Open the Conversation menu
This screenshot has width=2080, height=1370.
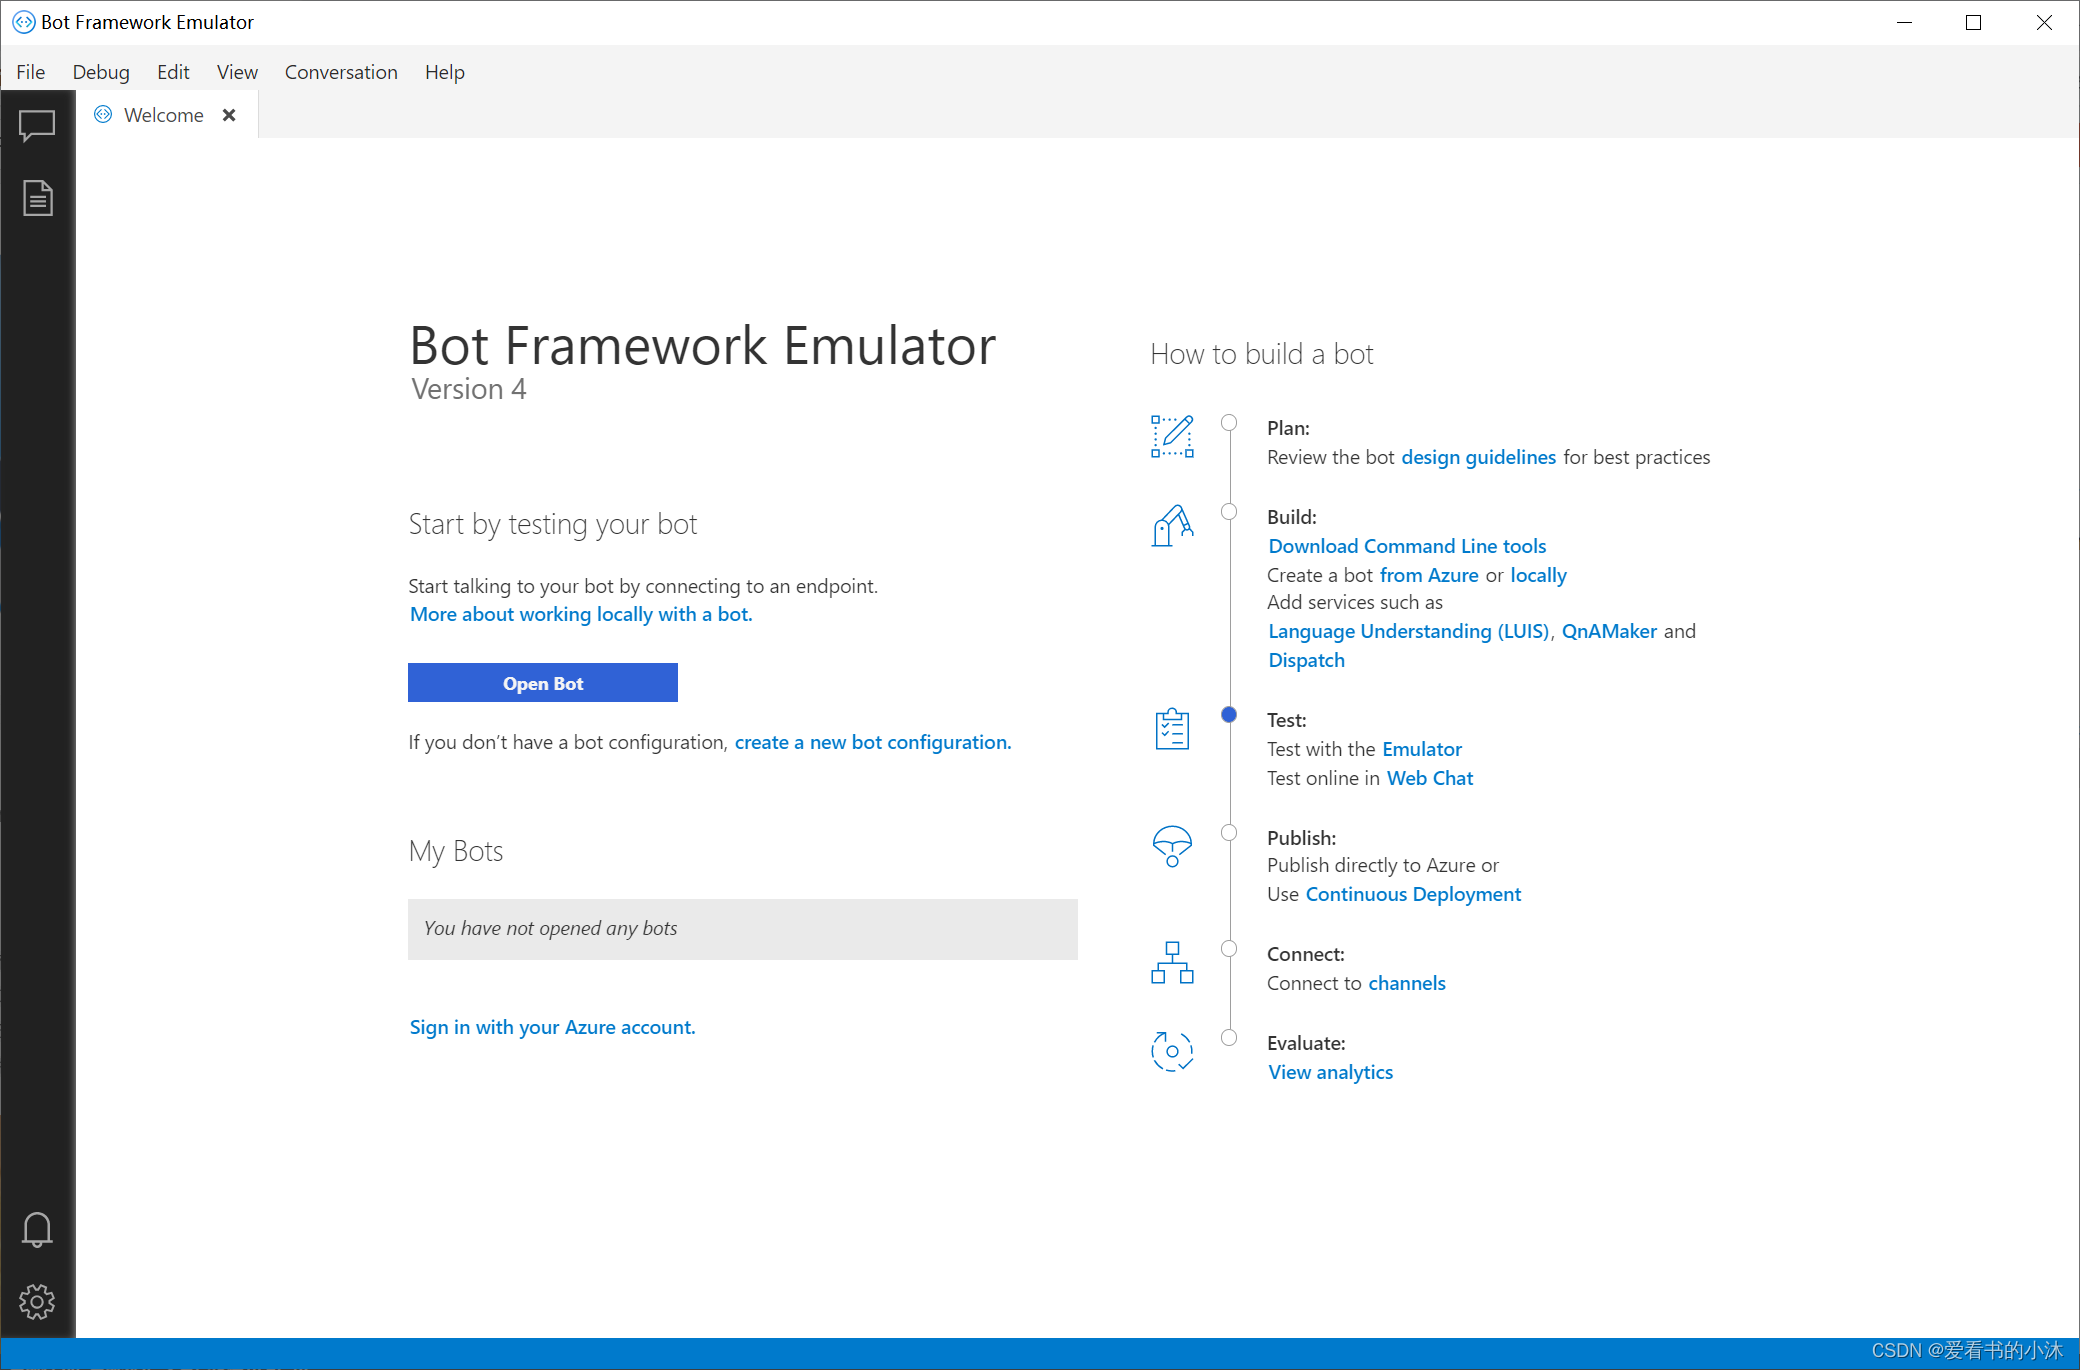coord(341,72)
